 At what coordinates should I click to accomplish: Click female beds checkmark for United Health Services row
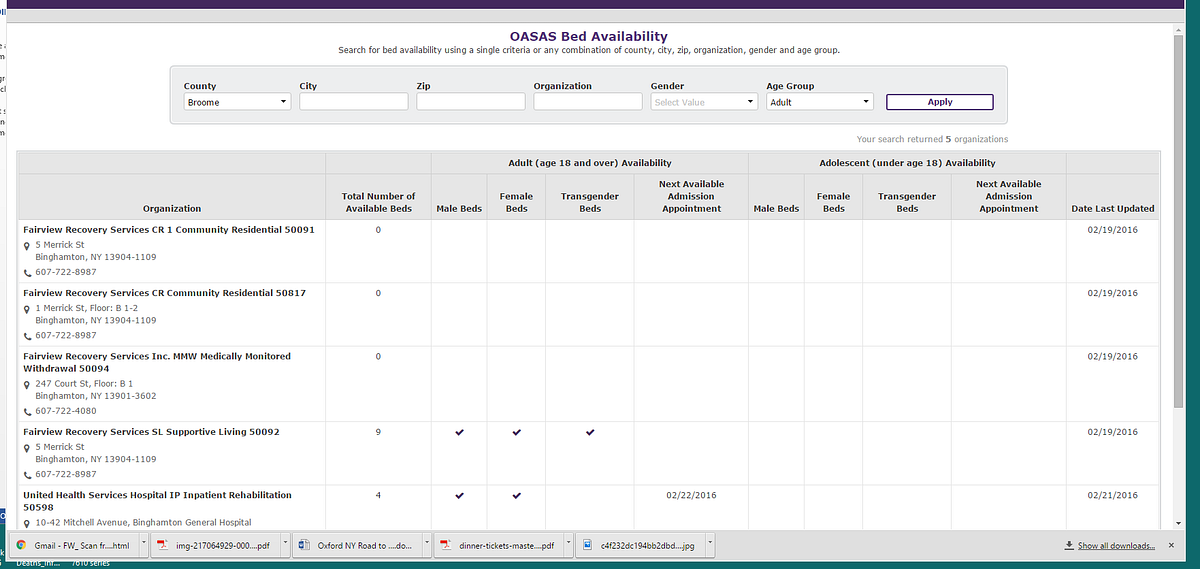point(516,495)
